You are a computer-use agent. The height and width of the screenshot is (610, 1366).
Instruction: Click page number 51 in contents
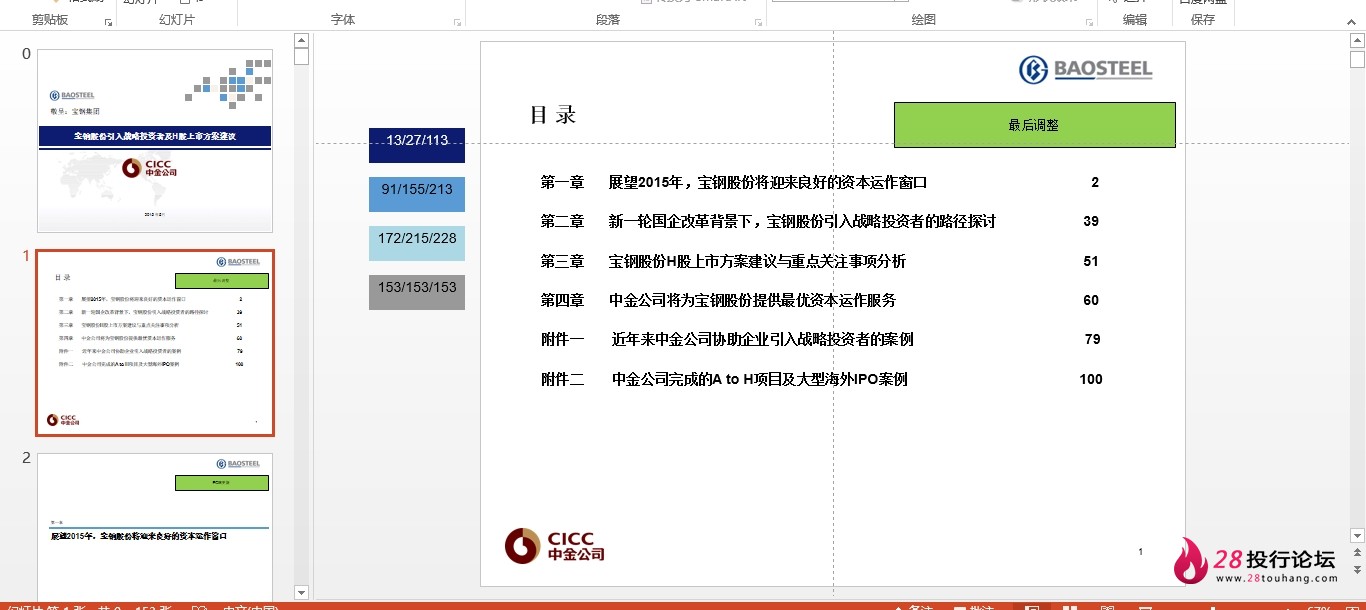pos(1091,262)
